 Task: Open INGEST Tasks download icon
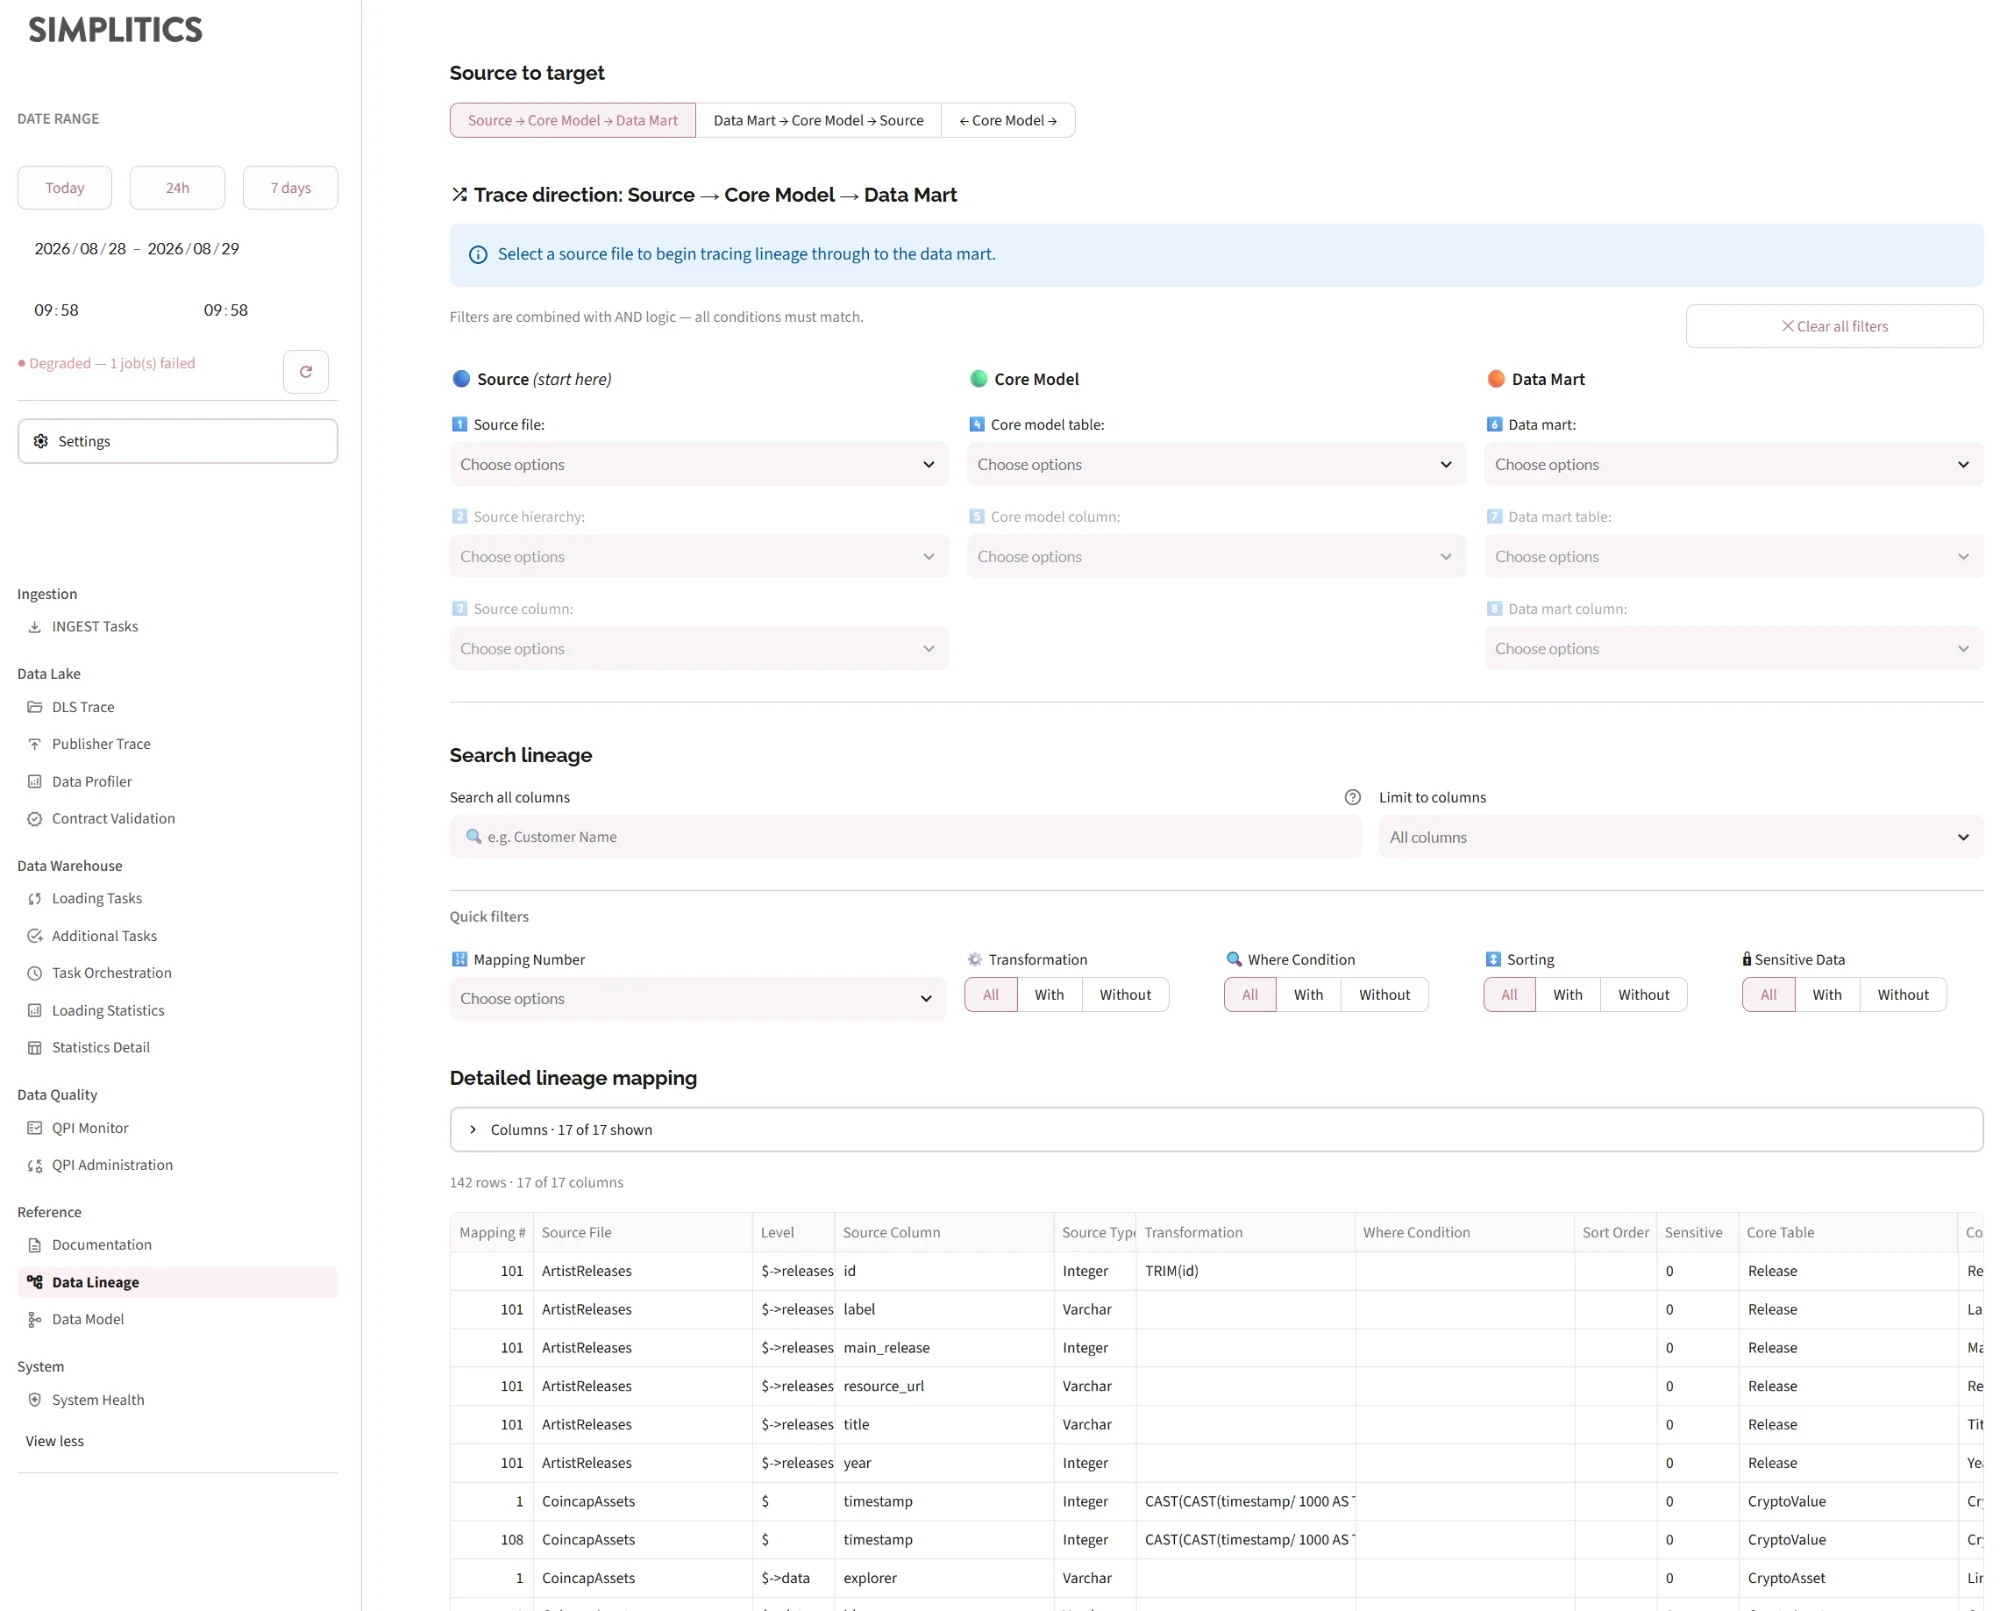click(35, 627)
